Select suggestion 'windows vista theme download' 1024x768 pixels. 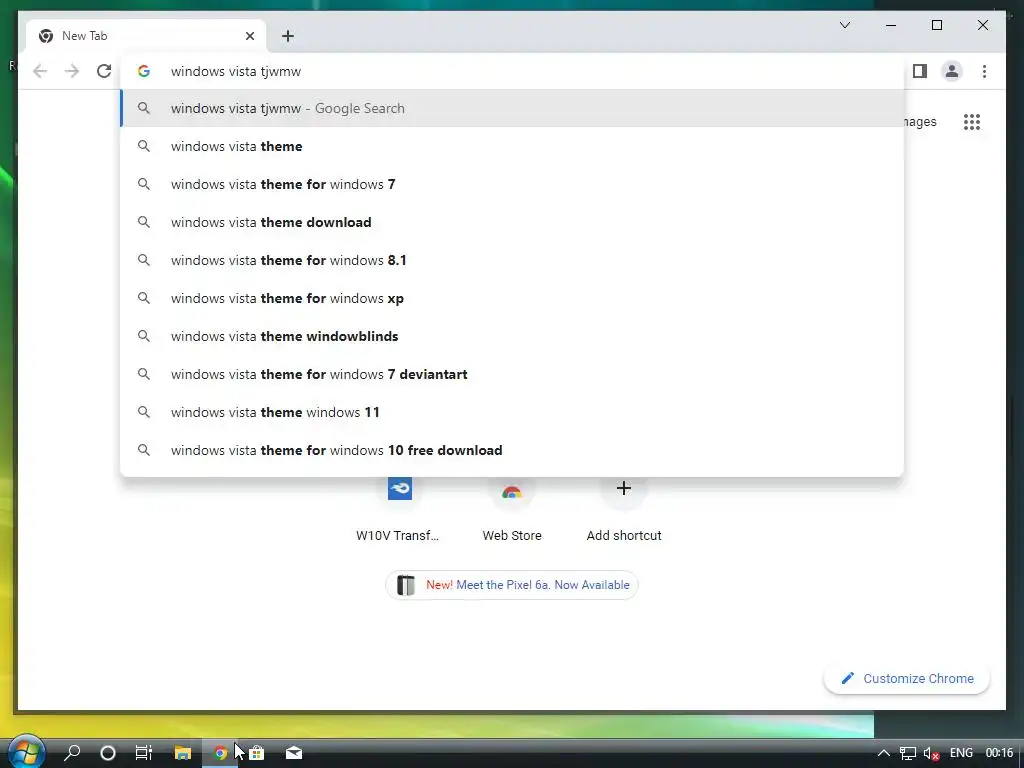tap(513, 222)
